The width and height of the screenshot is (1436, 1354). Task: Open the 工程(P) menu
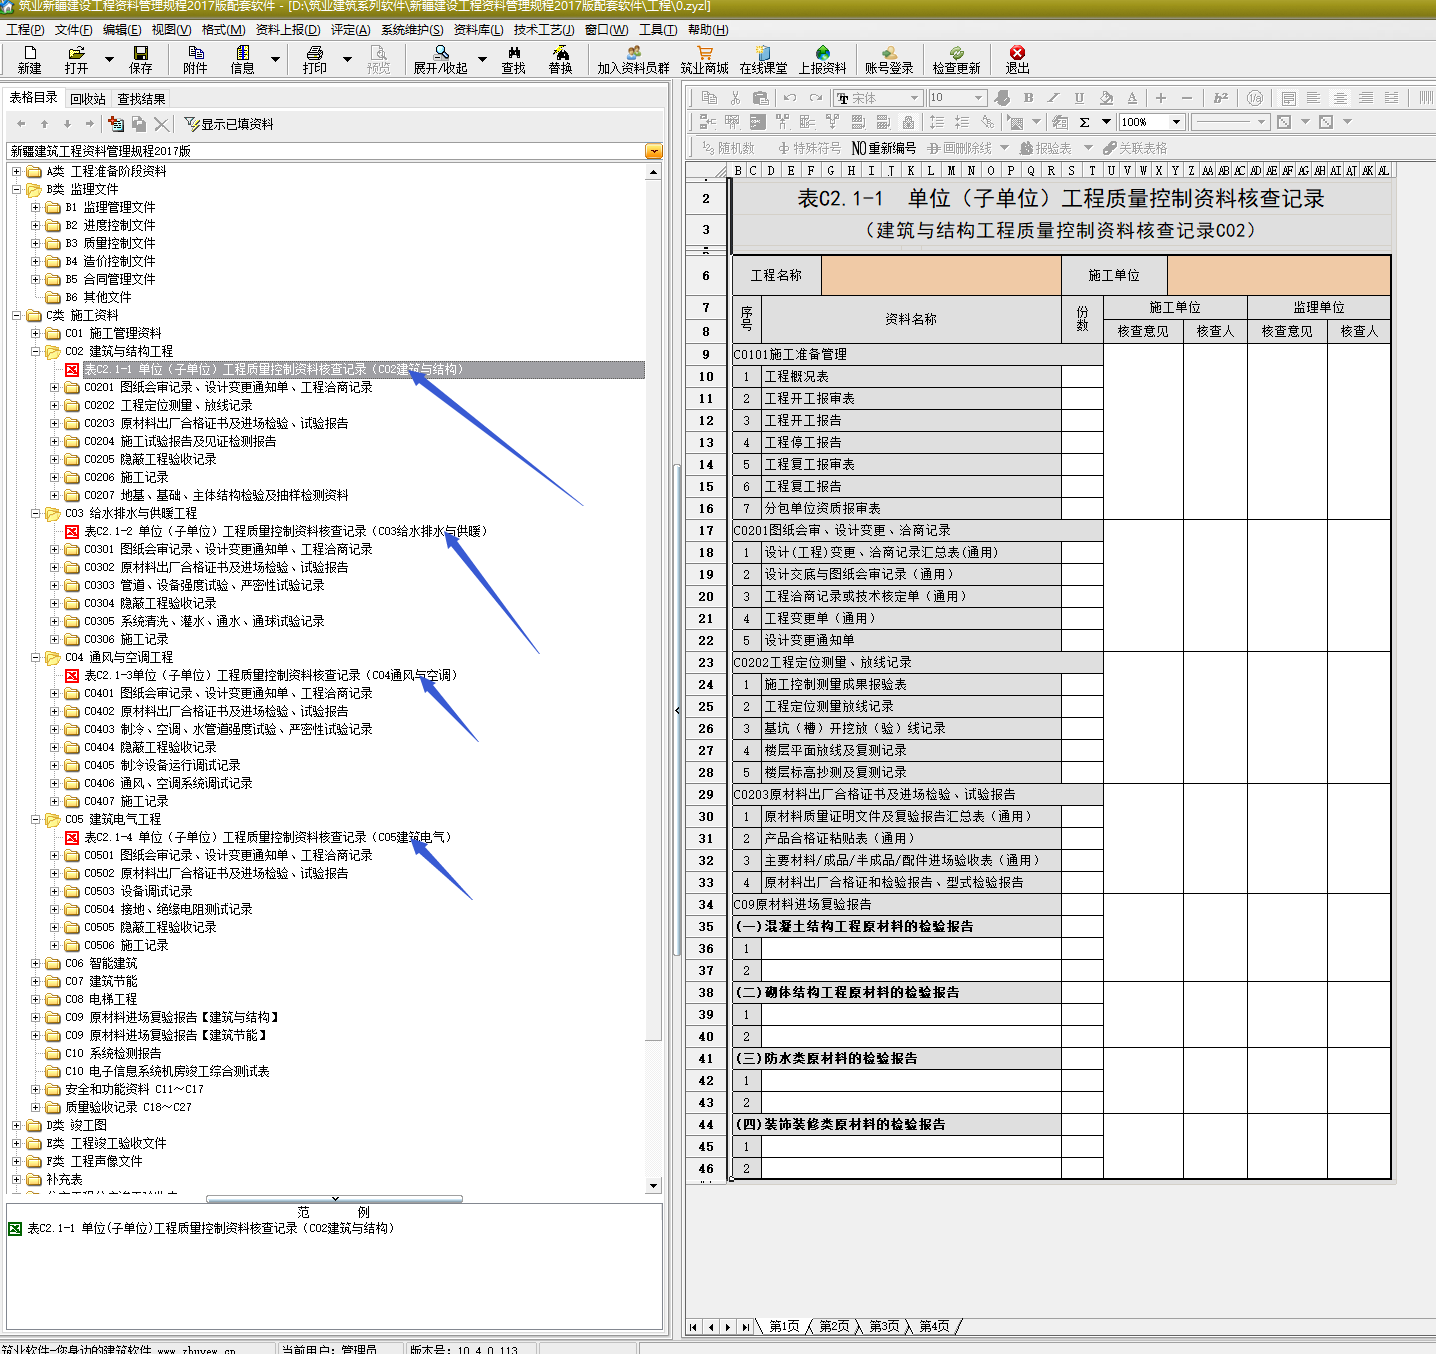(25, 30)
